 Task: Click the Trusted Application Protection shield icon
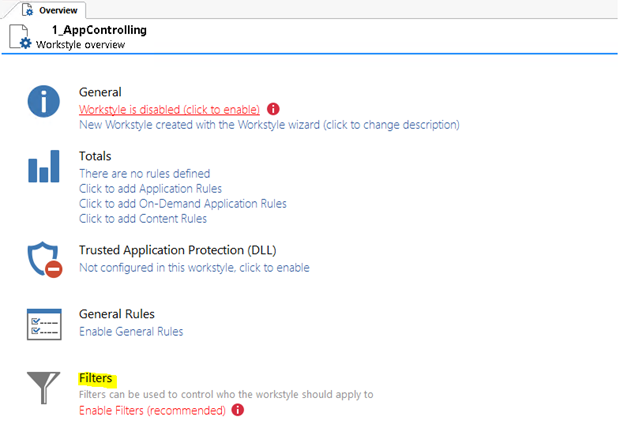pyautogui.click(x=45, y=259)
